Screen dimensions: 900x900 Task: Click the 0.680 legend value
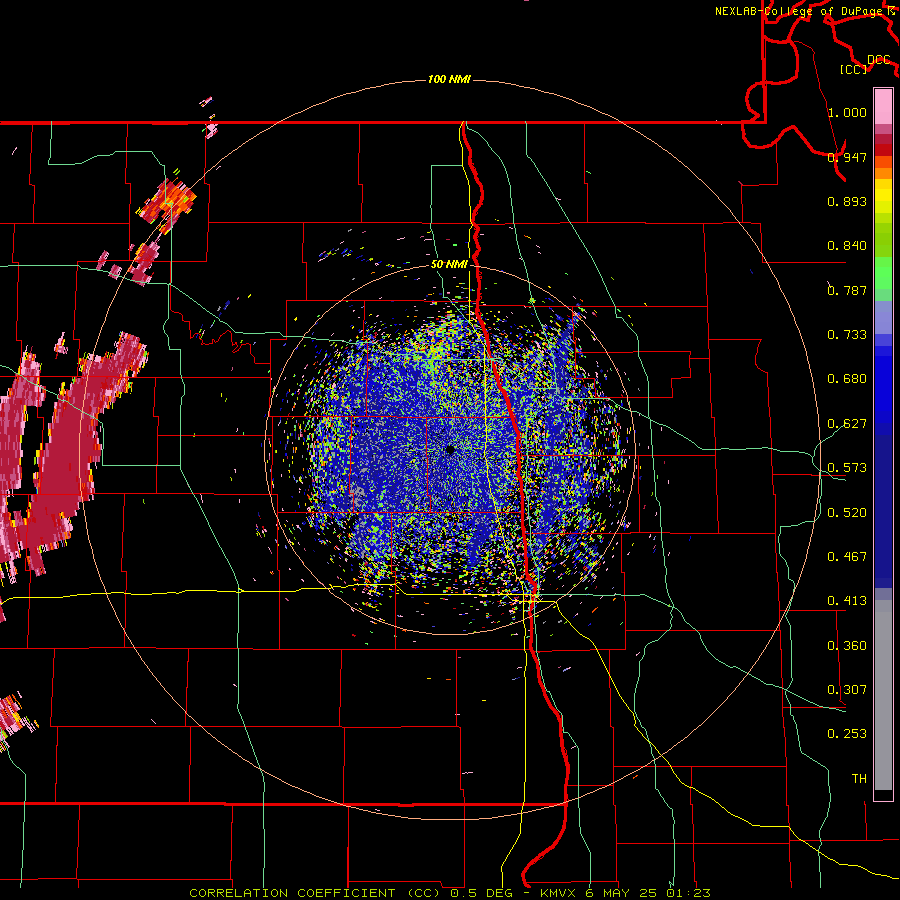tap(847, 379)
